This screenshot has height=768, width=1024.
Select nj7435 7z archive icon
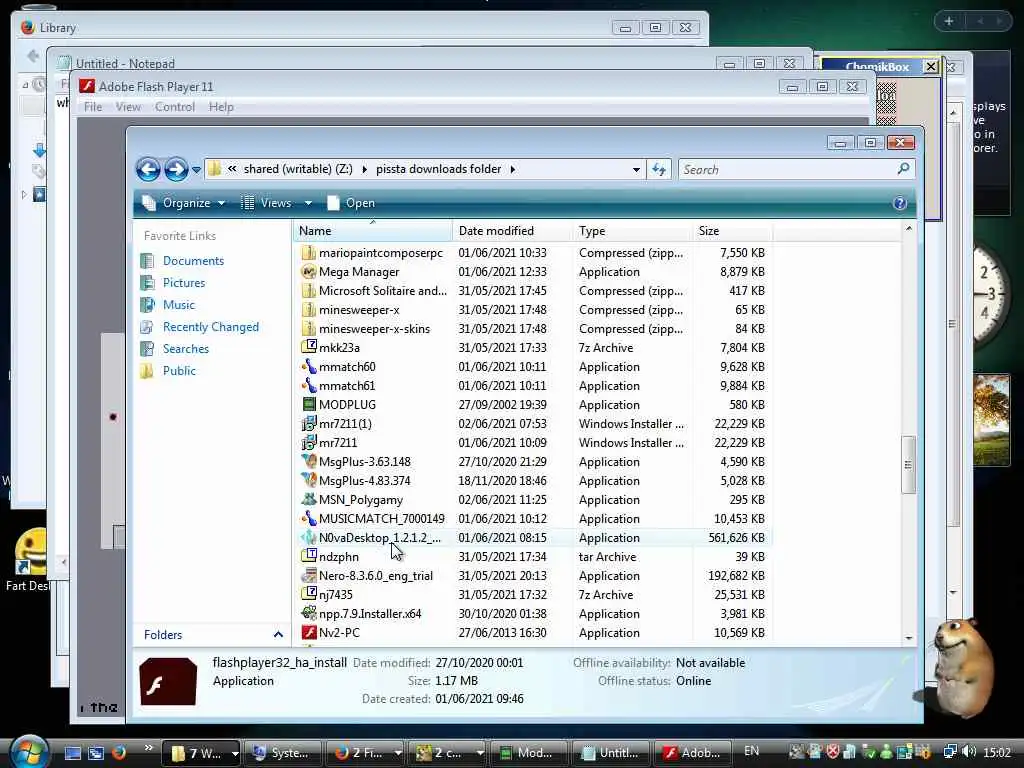(308, 594)
